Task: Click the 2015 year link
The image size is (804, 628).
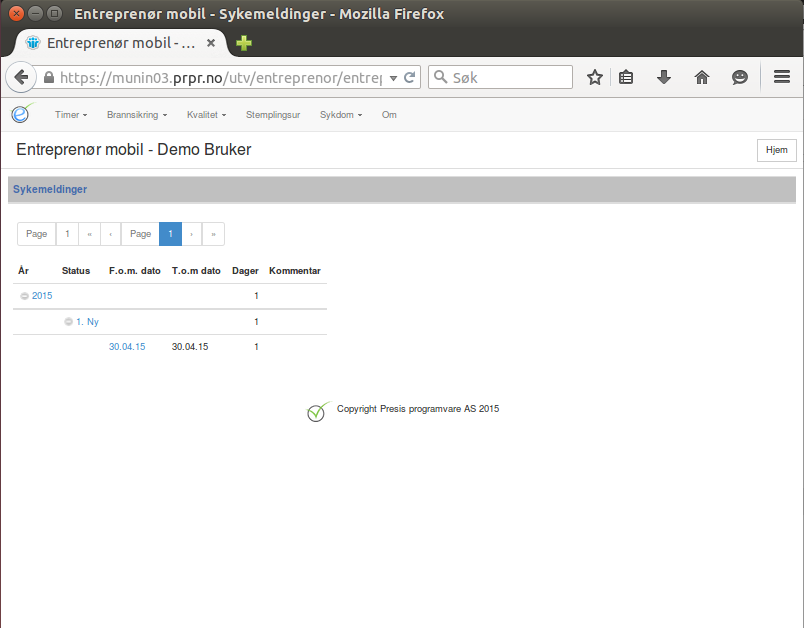Action: tap(42, 296)
